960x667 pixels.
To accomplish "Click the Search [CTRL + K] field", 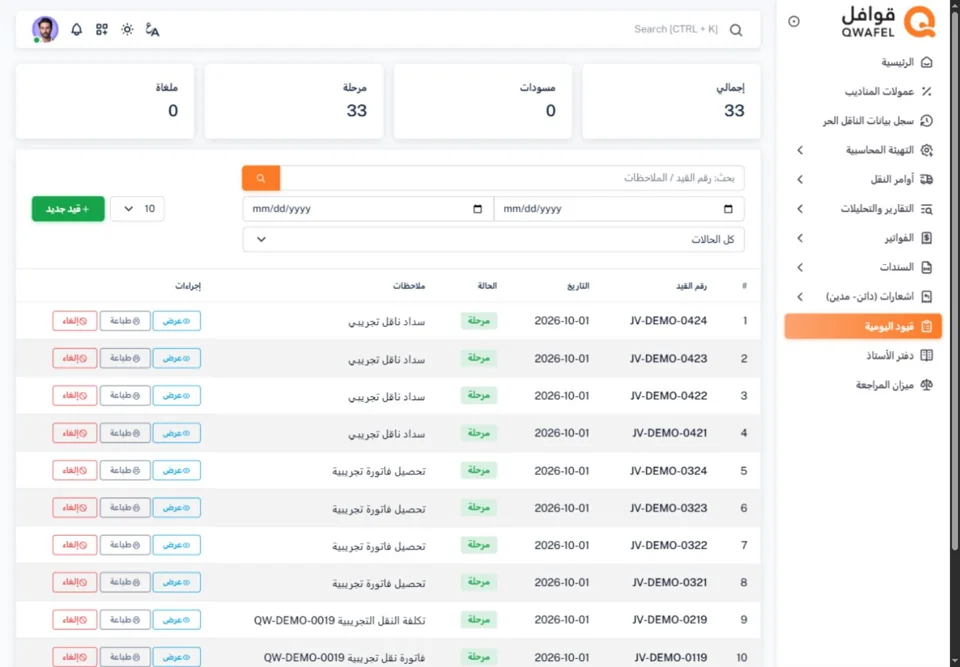I will coord(676,29).
